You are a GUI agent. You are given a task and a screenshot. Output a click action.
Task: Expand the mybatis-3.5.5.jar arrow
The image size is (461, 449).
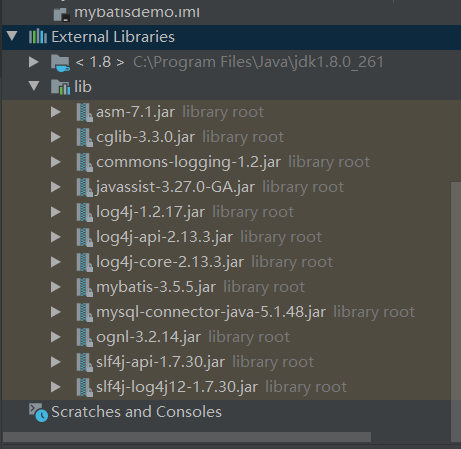pyautogui.click(x=56, y=287)
